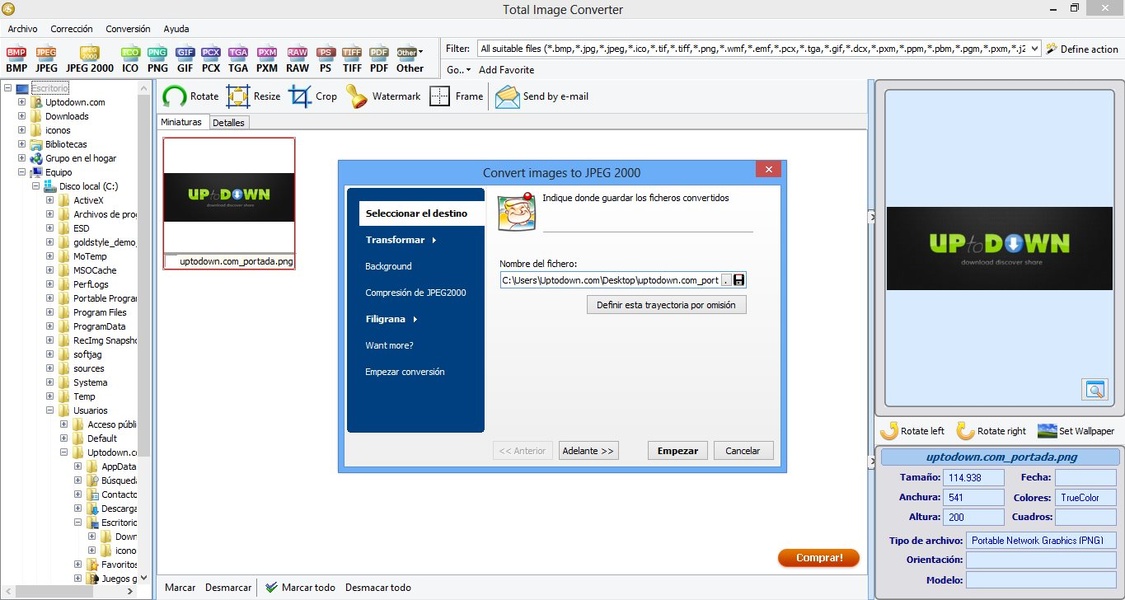Viewport: 1125px width, 600px height.
Task: Open the Resize tool
Action: point(254,96)
